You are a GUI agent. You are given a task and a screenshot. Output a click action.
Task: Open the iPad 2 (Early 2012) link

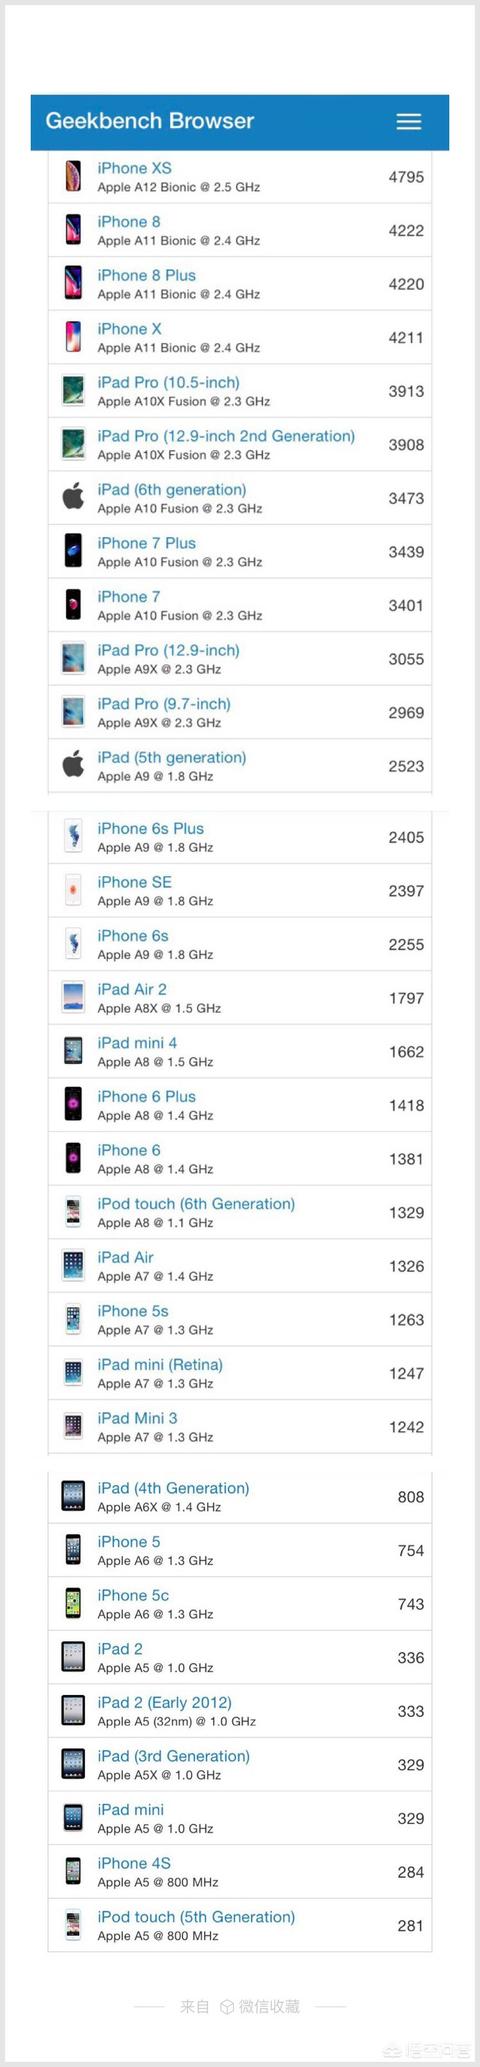(x=164, y=1702)
